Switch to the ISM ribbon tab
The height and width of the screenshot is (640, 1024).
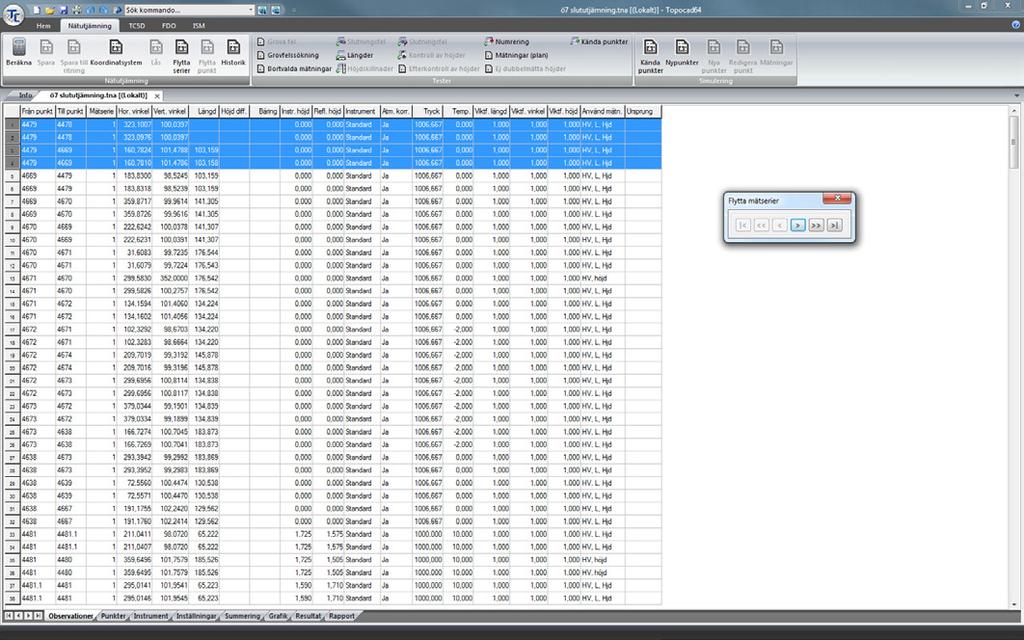coord(199,26)
